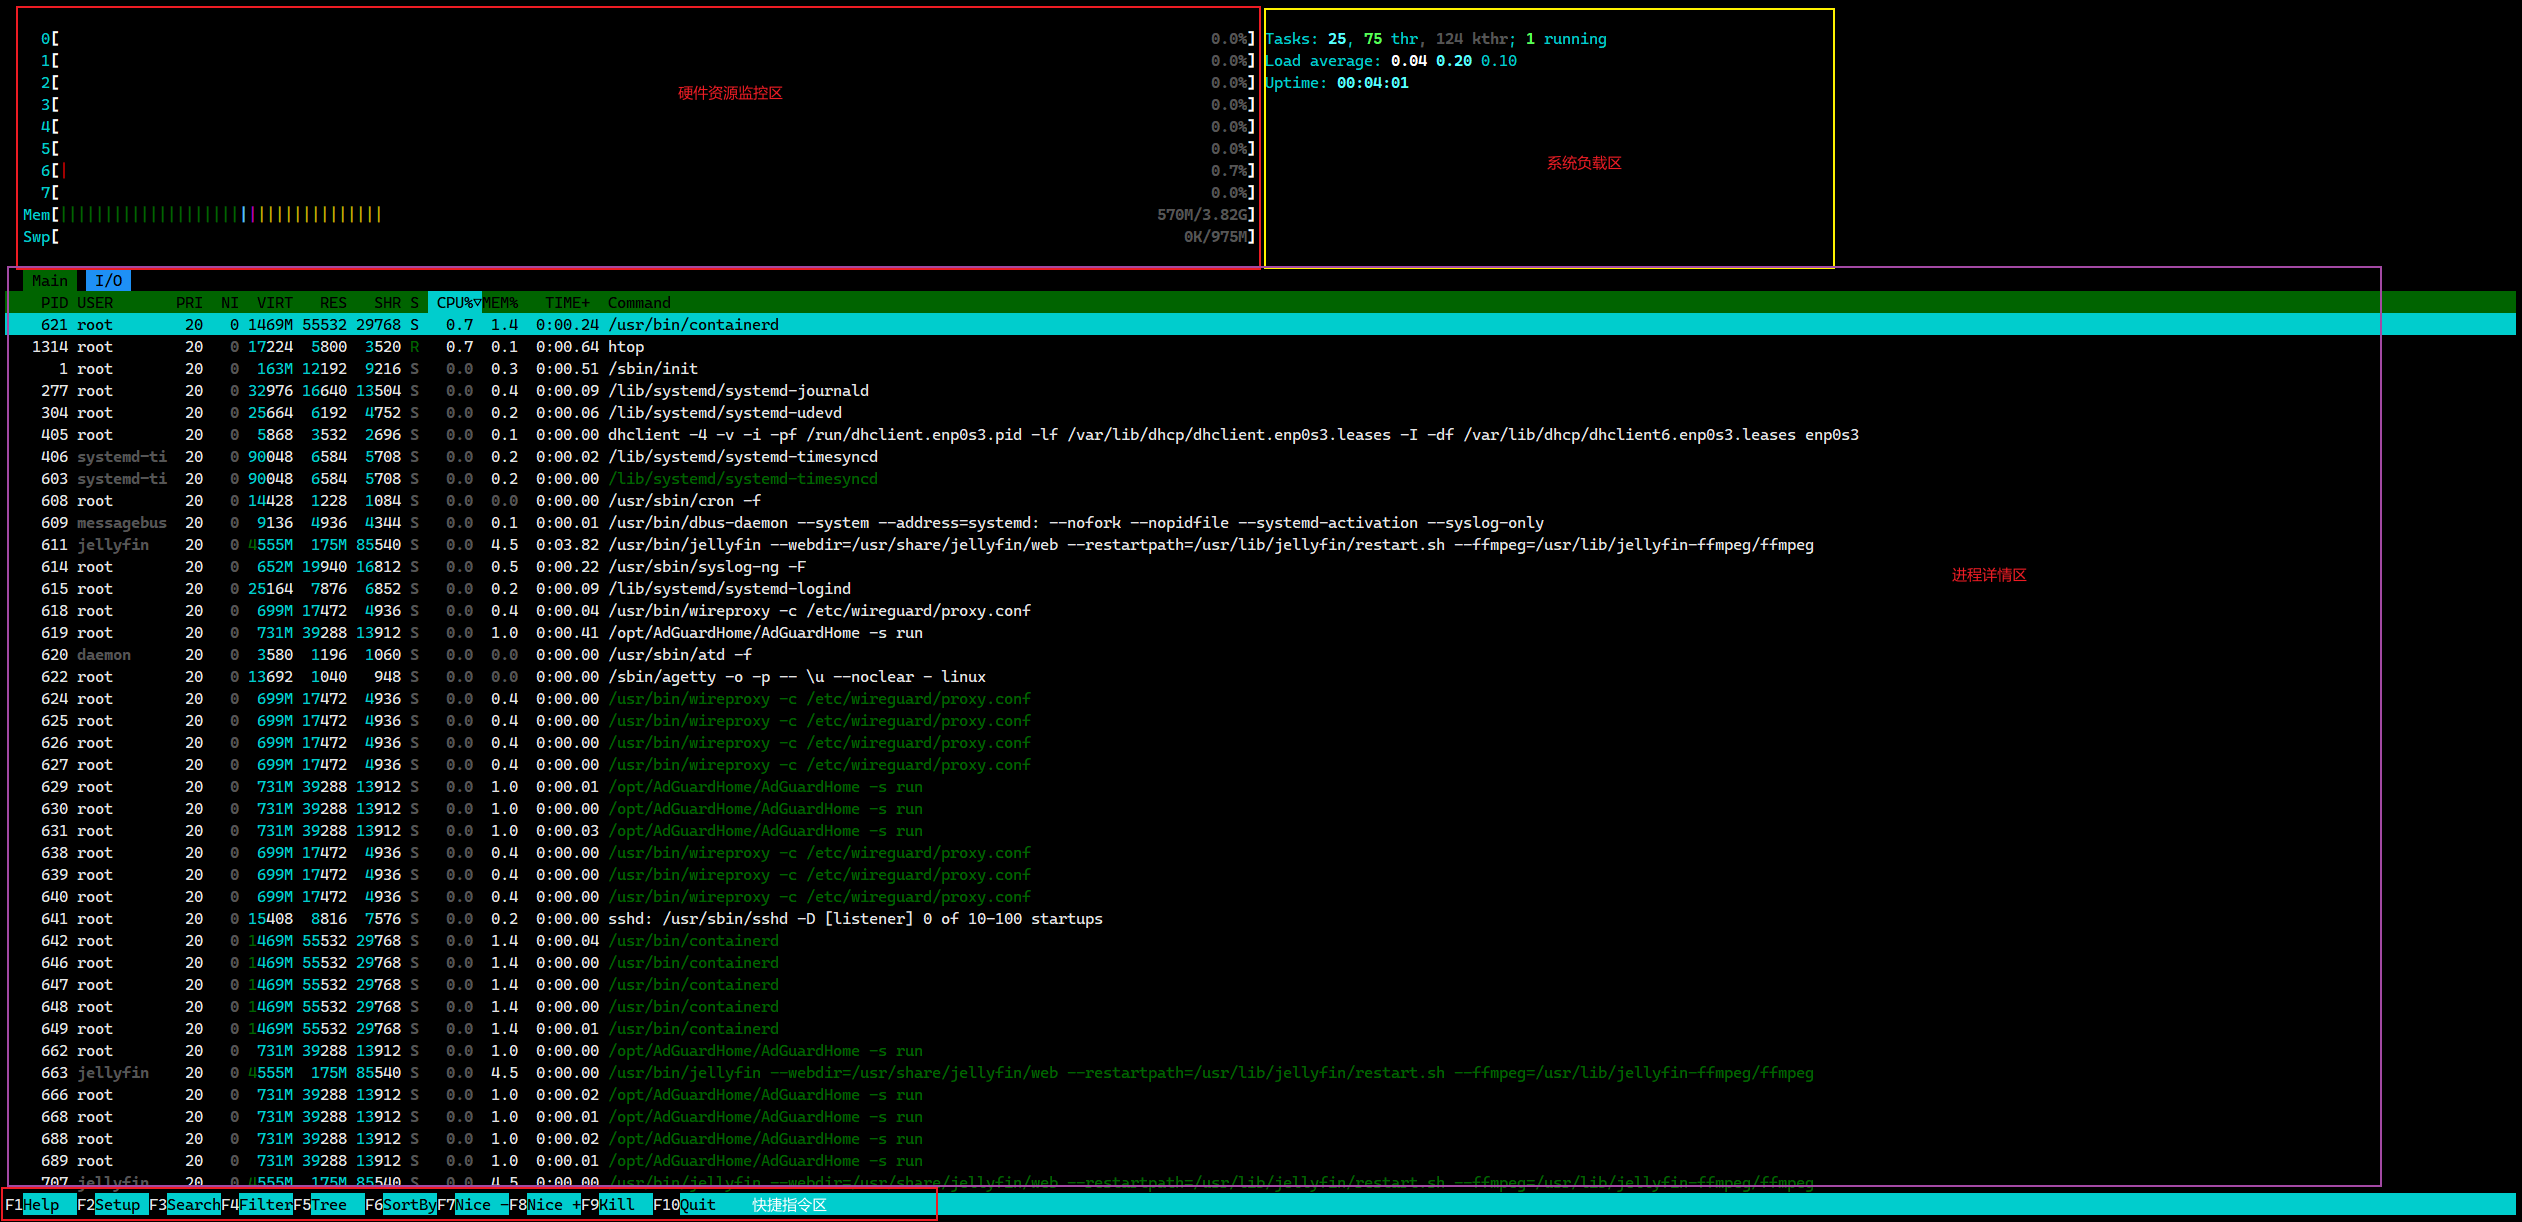This screenshot has width=2522, height=1222.
Task: Select PID 618 wireproxy process row
Action: pos(1260,611)
